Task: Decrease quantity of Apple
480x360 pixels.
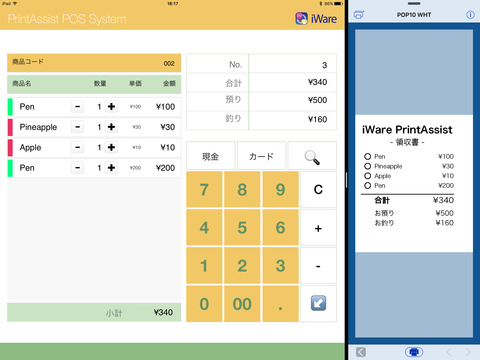Action: [x=77, y=147]
